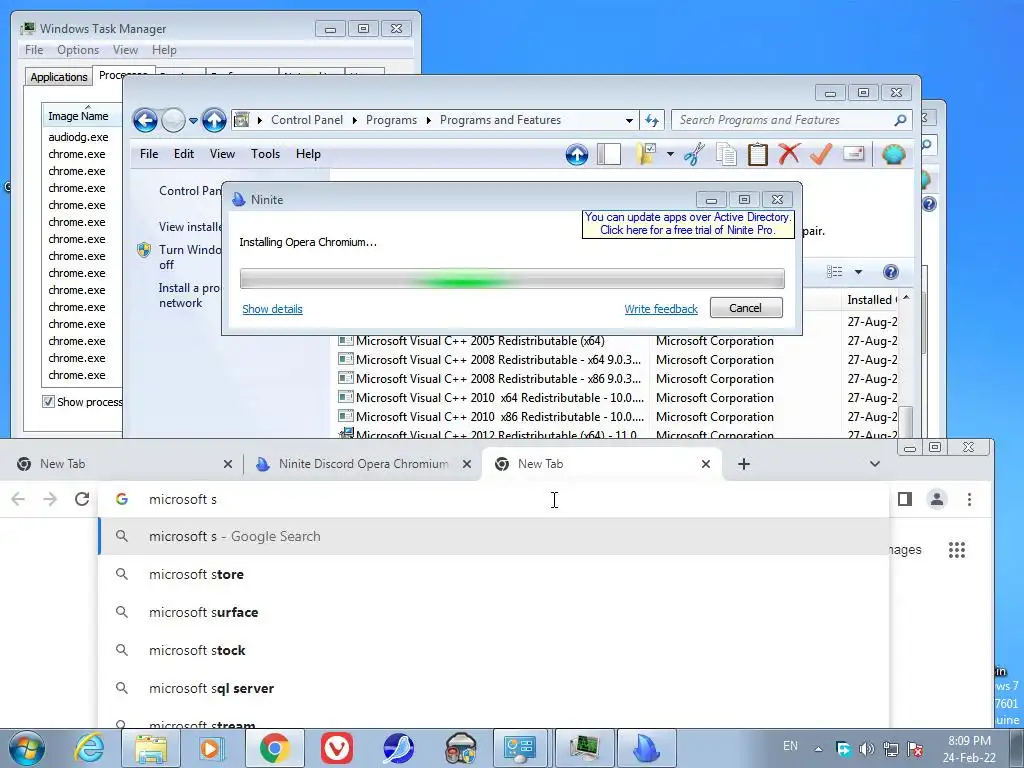This screenshot has height=768, width=1024.
Task: Click the Up folder arrow beside the address bar
Action: tap(214, 120)
